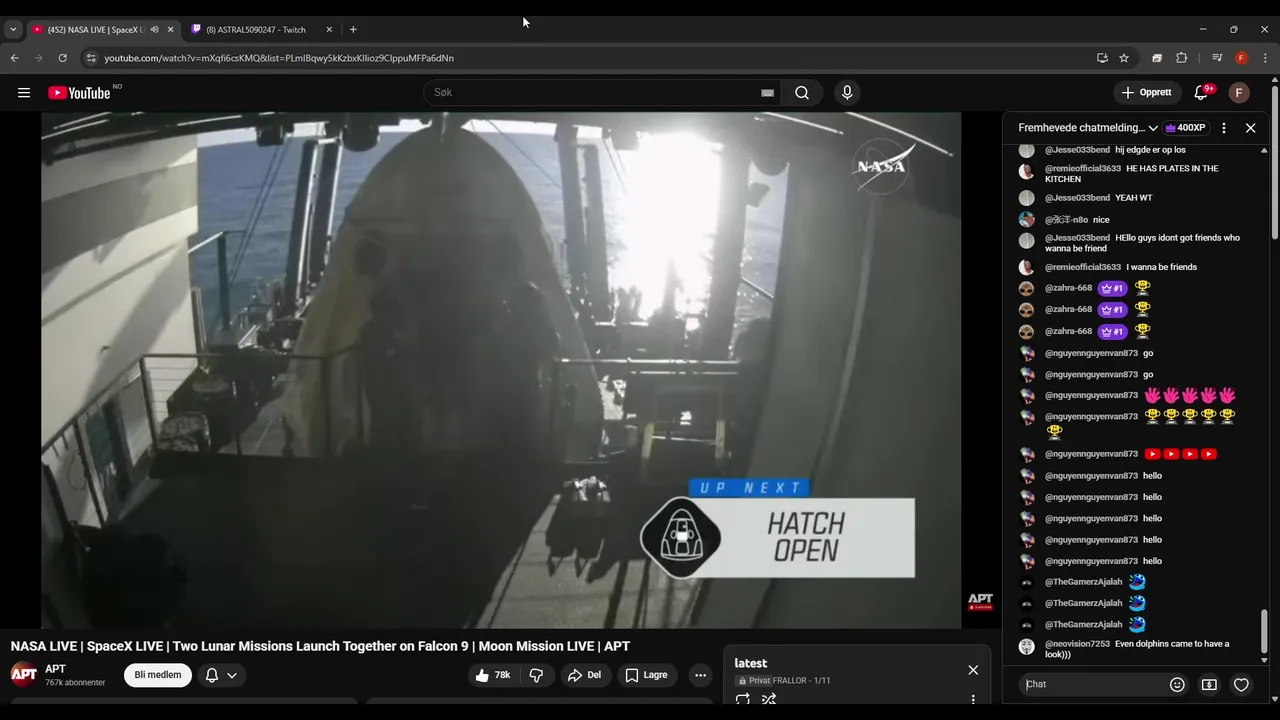The image size is (1280, 720).
Task: Install app icon in address bar
Action: click(1102, 58)
